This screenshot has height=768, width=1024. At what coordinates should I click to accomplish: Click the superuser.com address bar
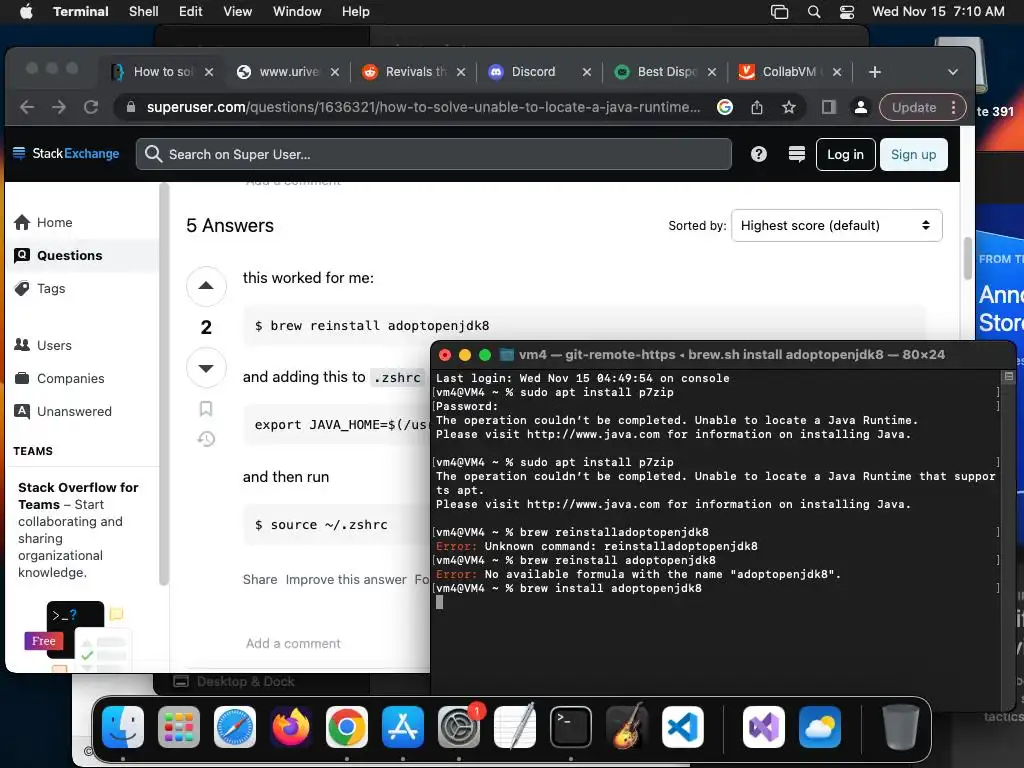(423, 107)
